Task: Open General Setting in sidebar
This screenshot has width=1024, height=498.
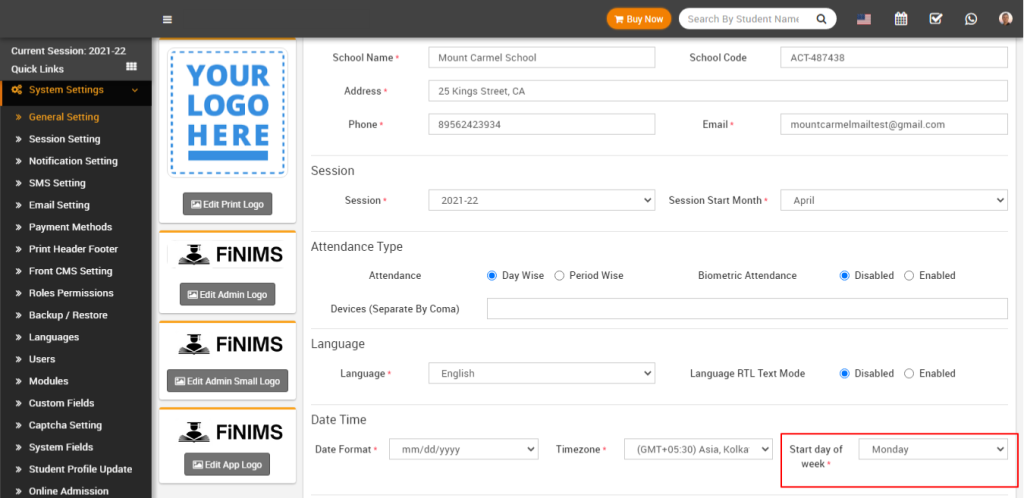Action: pos(64,117)
